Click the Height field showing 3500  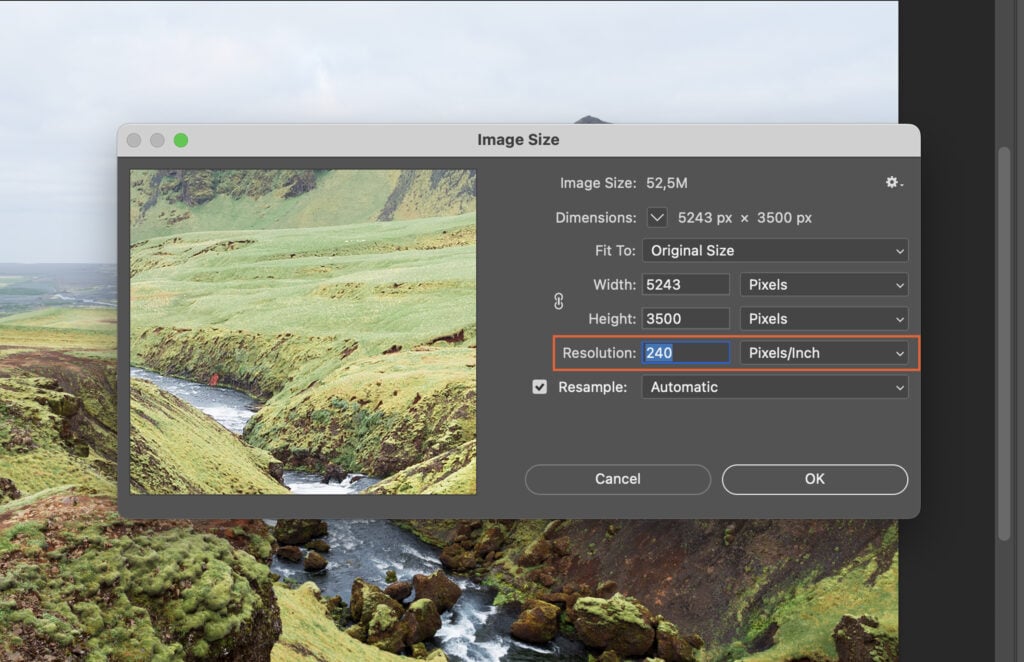click(685, 318)
